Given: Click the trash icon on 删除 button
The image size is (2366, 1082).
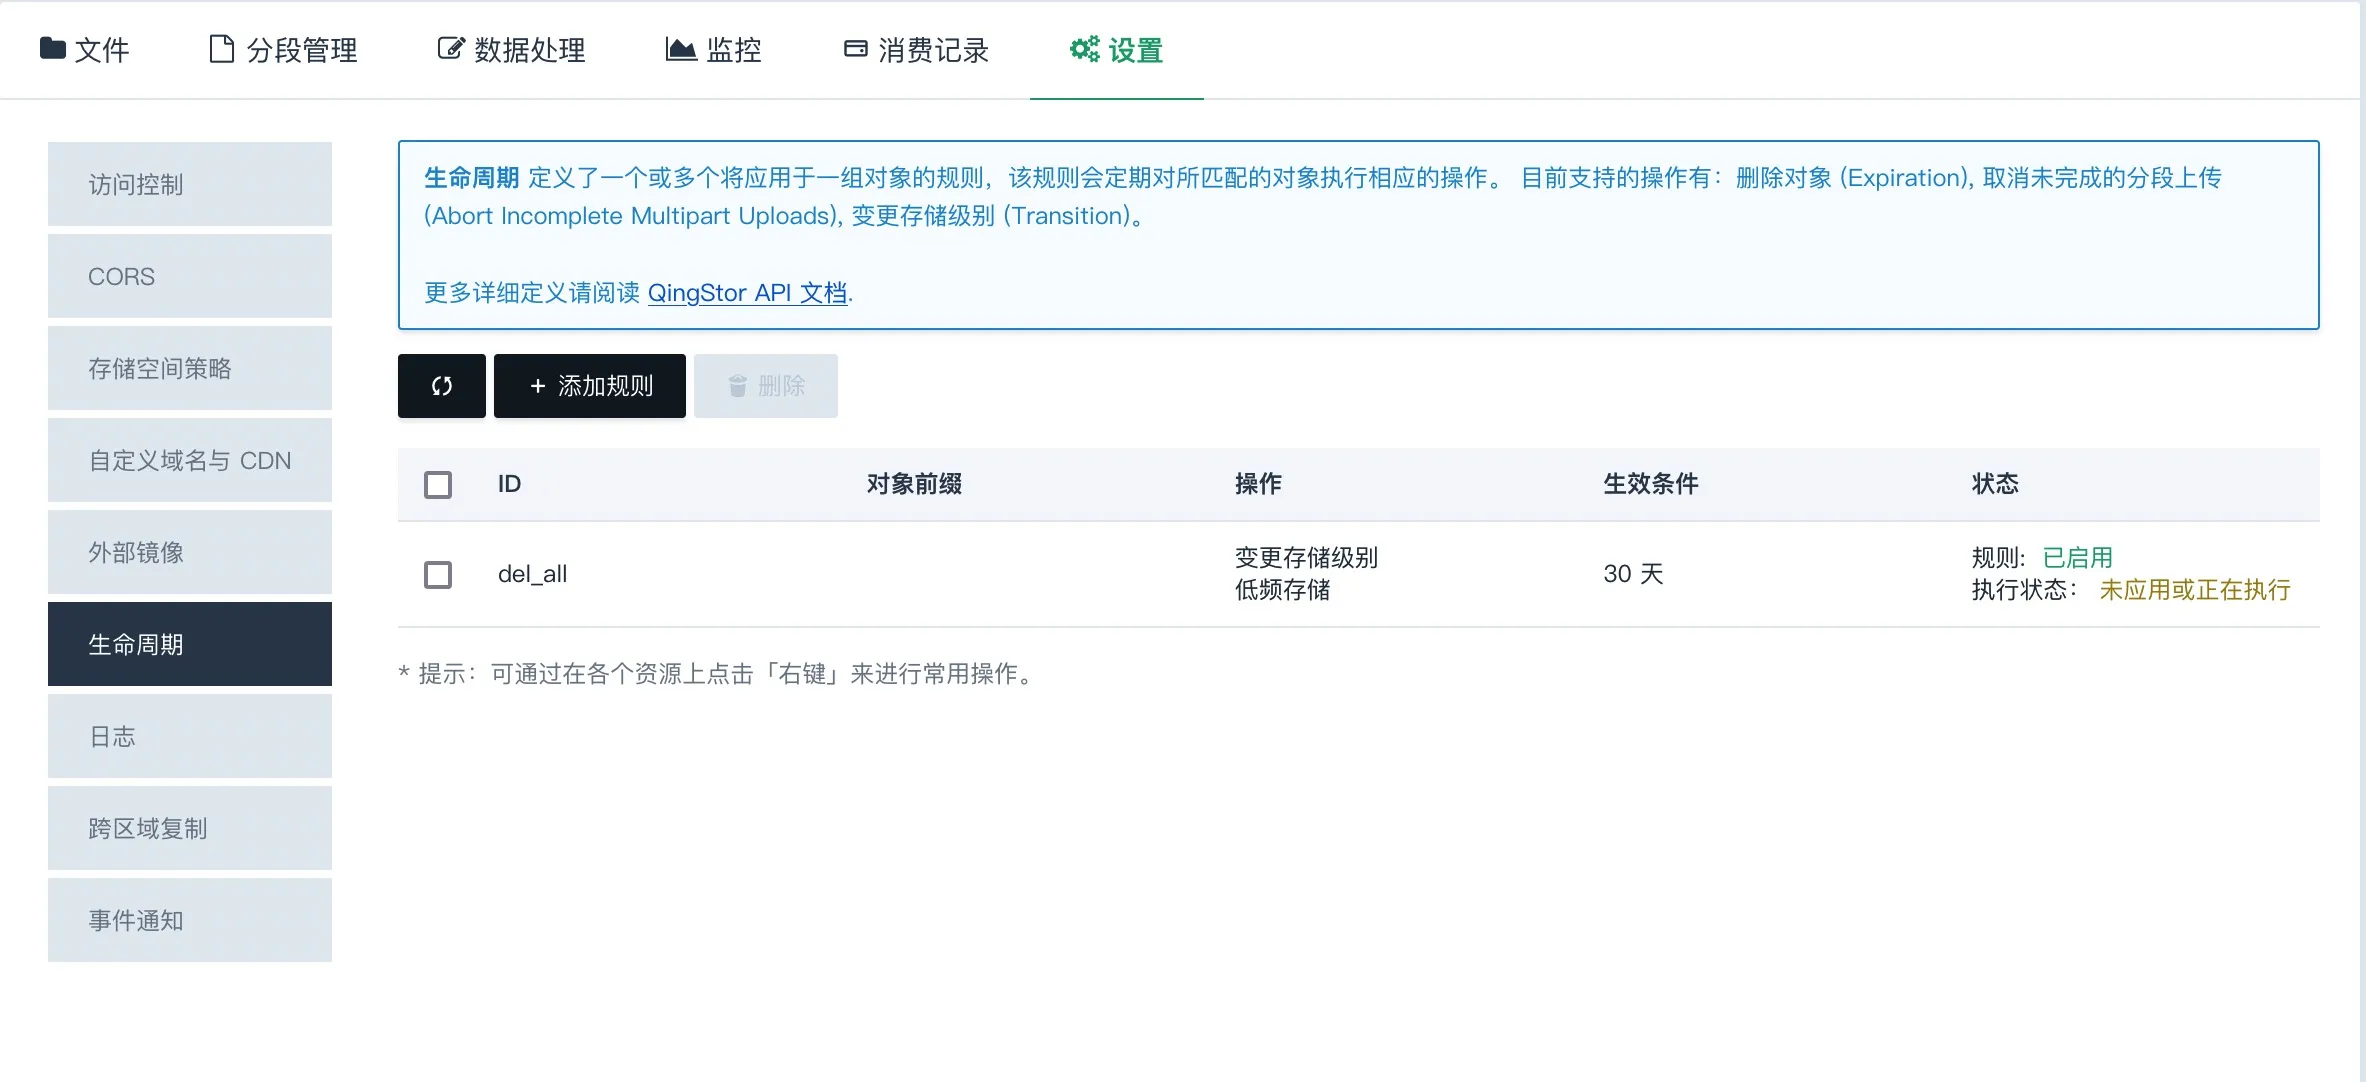Looking at the screenshot, I should (x=738, y=386).
